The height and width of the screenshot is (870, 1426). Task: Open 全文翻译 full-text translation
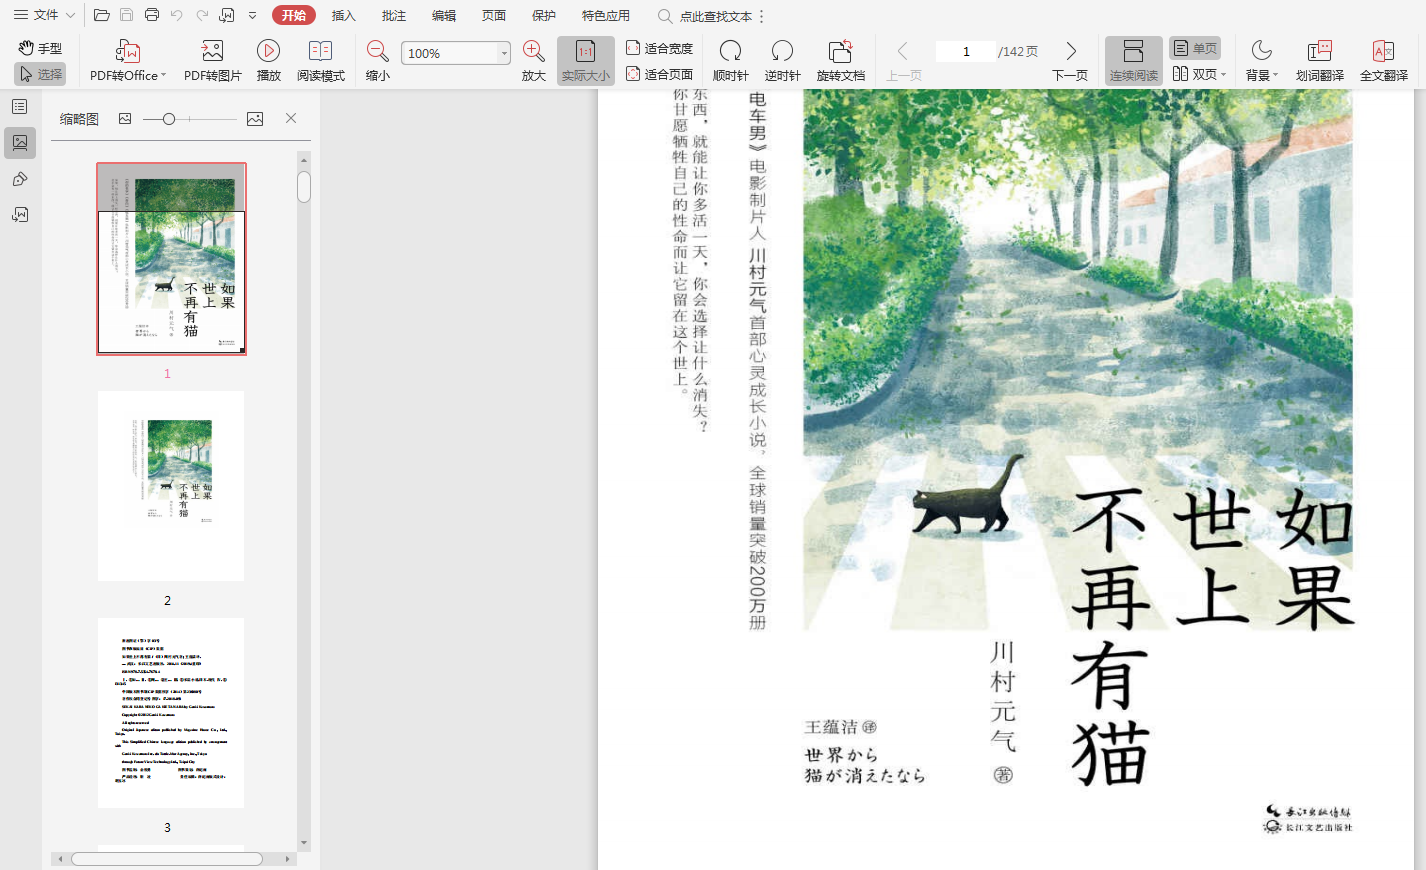pos(1384,61)
